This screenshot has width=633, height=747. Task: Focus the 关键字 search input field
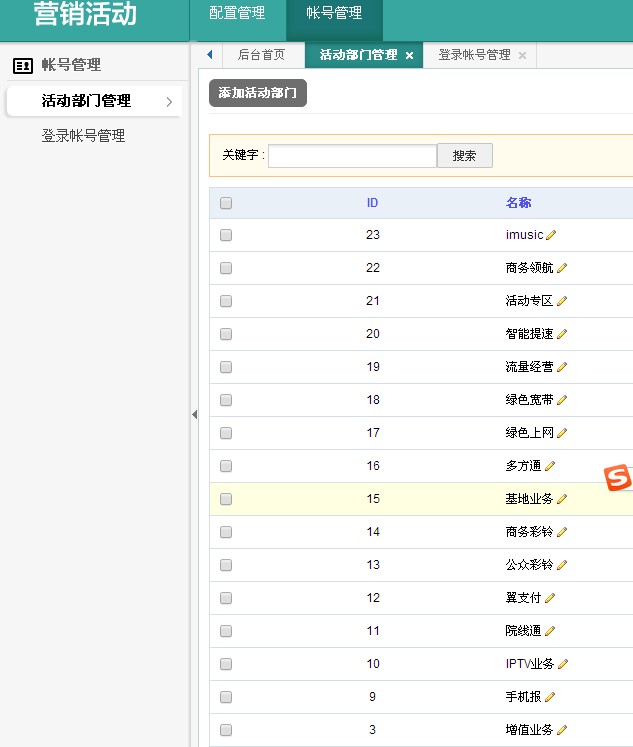pyautogui.click(x=352, y=156)
